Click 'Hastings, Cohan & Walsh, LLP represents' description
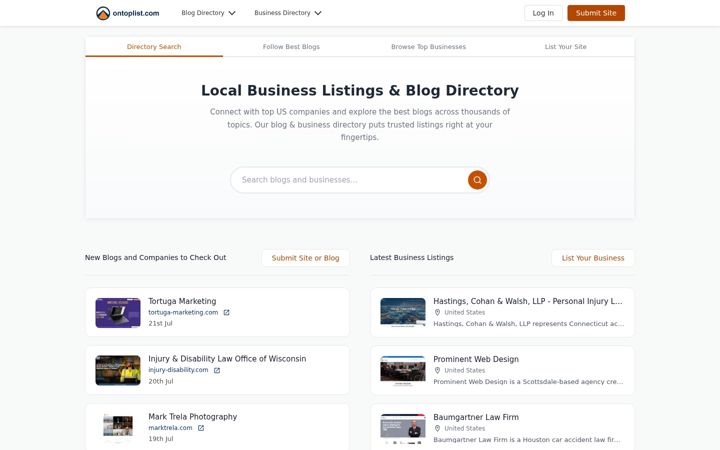Image resolution: width=720 pixels, height=450 pixels. tap(529, 324)
